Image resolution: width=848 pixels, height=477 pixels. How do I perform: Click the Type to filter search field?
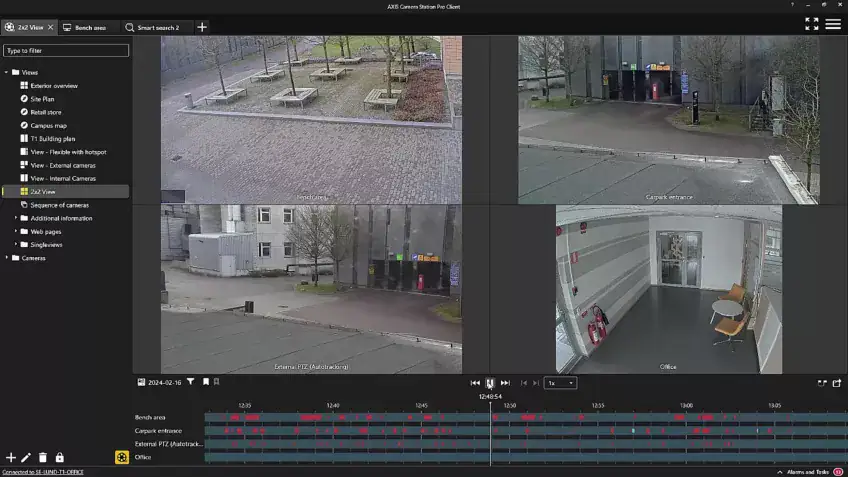point(66,50)
